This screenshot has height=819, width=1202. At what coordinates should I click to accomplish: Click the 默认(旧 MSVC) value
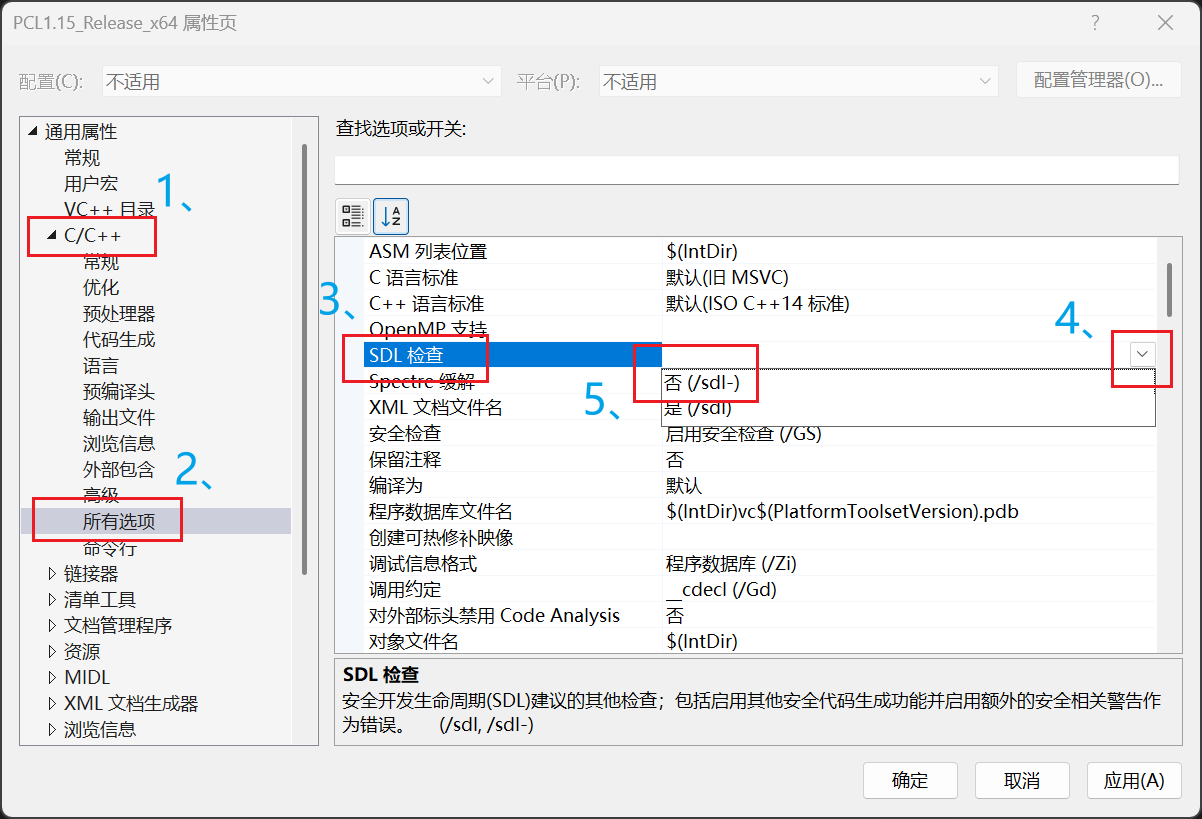pyautogui.click(x=727, y=278)
